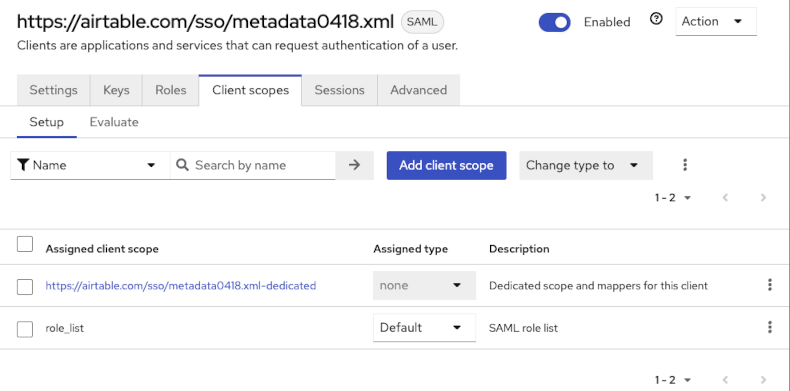Click the Add client scope button
The image size is (790, 391).
point(446,165)
